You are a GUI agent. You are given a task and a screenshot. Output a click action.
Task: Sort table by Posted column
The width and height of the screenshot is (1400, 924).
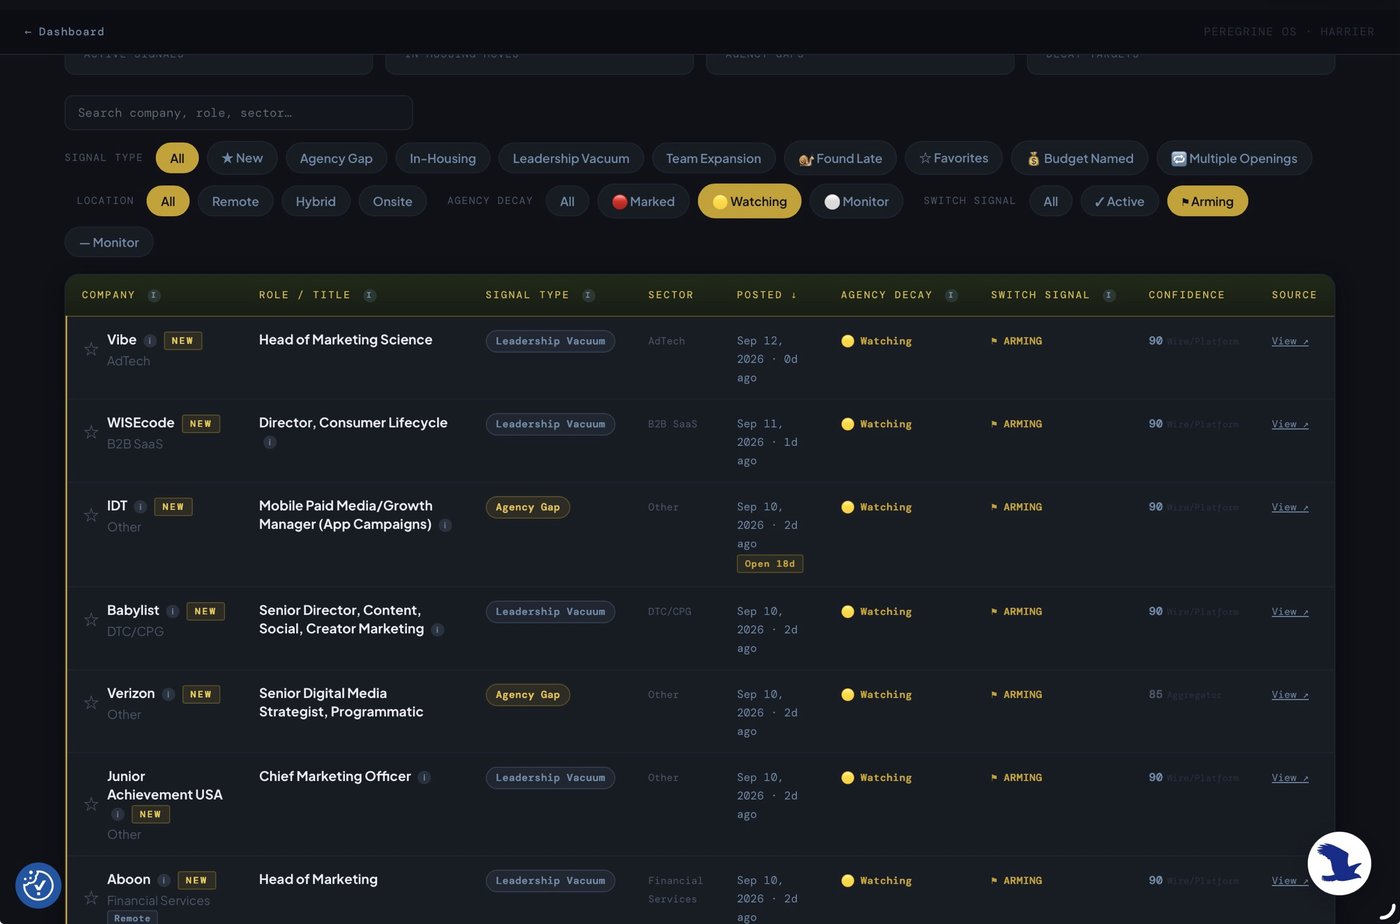(767, 295)
